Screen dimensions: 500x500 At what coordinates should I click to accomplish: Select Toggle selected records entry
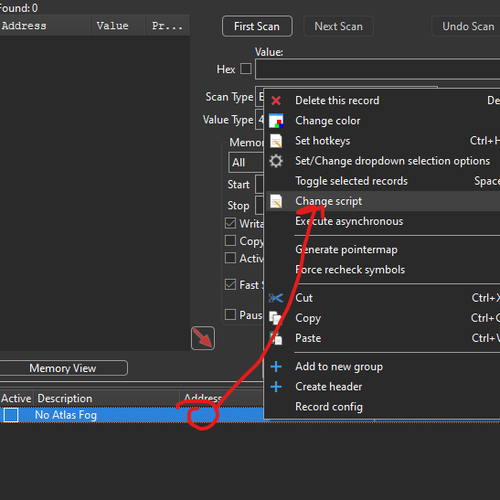383,181
